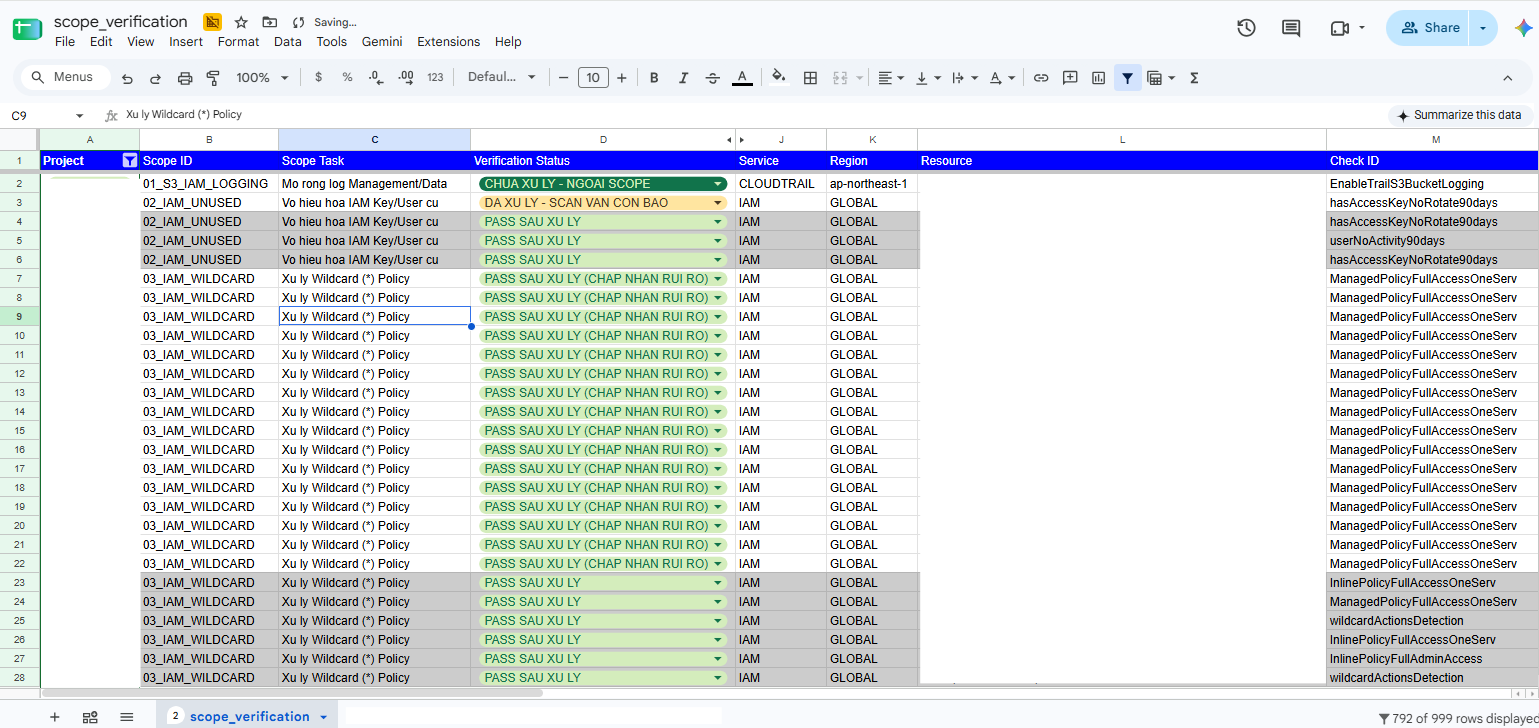Open the Data menu

288,42
